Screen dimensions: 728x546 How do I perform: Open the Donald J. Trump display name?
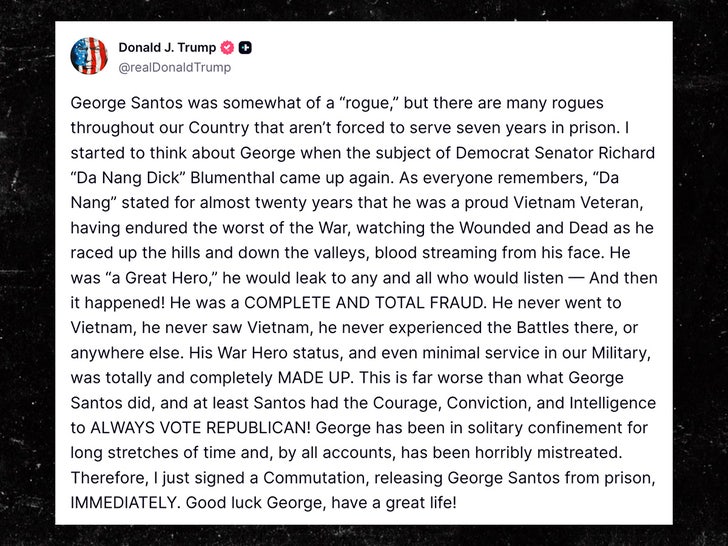[x=167, y=48]
